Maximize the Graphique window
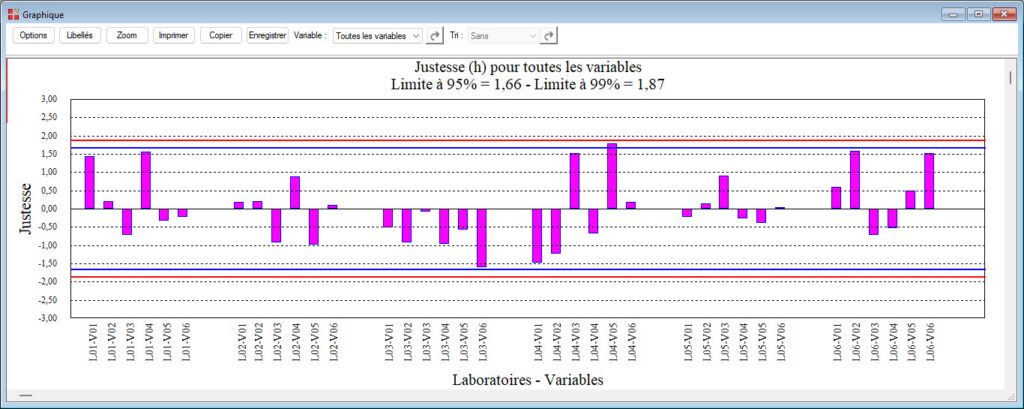This screenshot has width=1024, height=409. (x=977, y=14)
